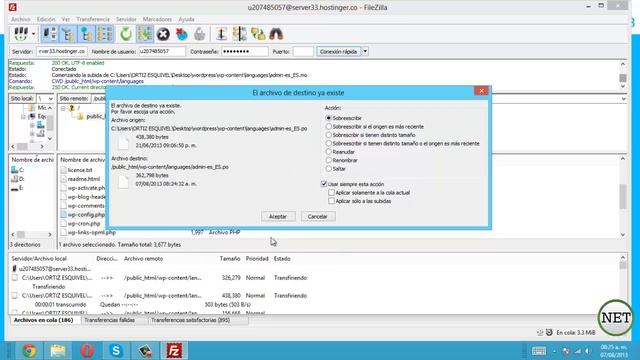Select the Saltar option

pos(336,169)
